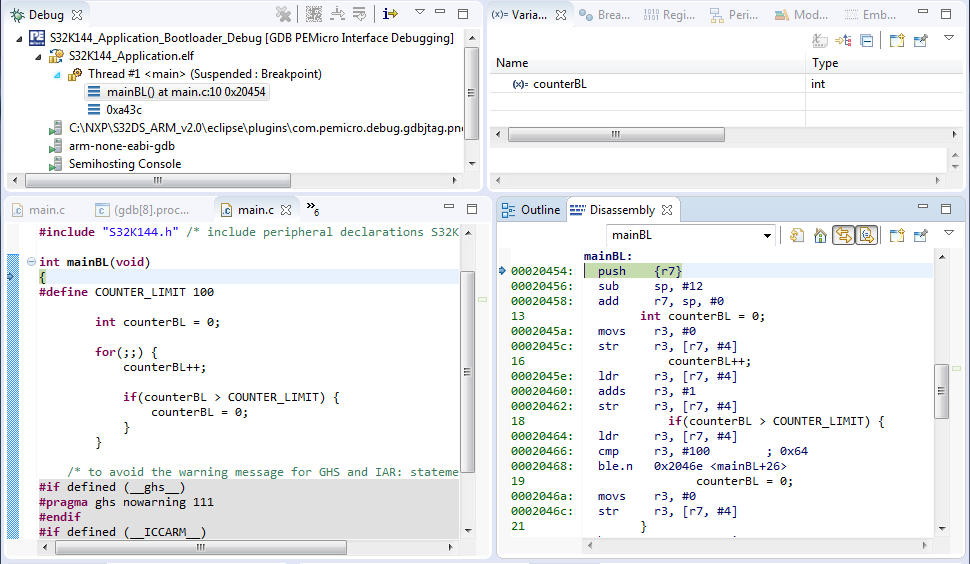Viewport: 970px width, 564px height.
Task: Click Collapse All in Variables view
Action: coord(867,41)
